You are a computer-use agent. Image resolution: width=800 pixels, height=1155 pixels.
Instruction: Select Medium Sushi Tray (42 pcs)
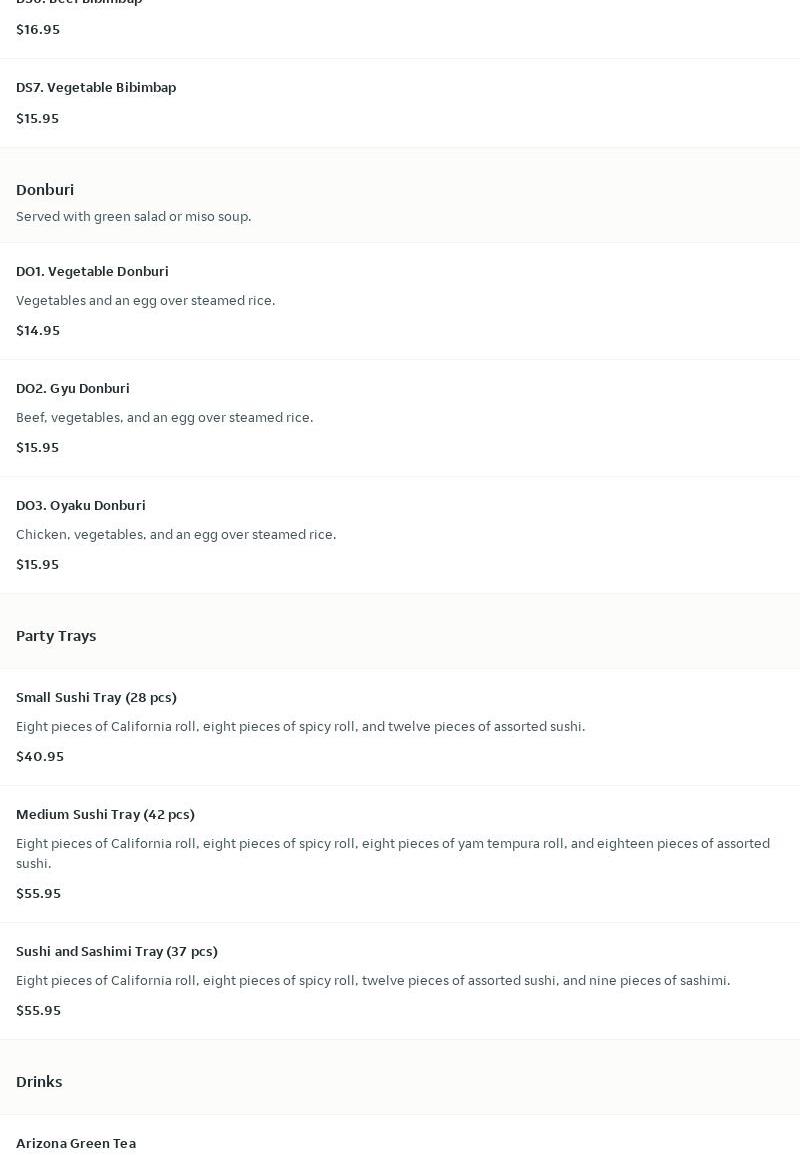[x=105, y=815]
